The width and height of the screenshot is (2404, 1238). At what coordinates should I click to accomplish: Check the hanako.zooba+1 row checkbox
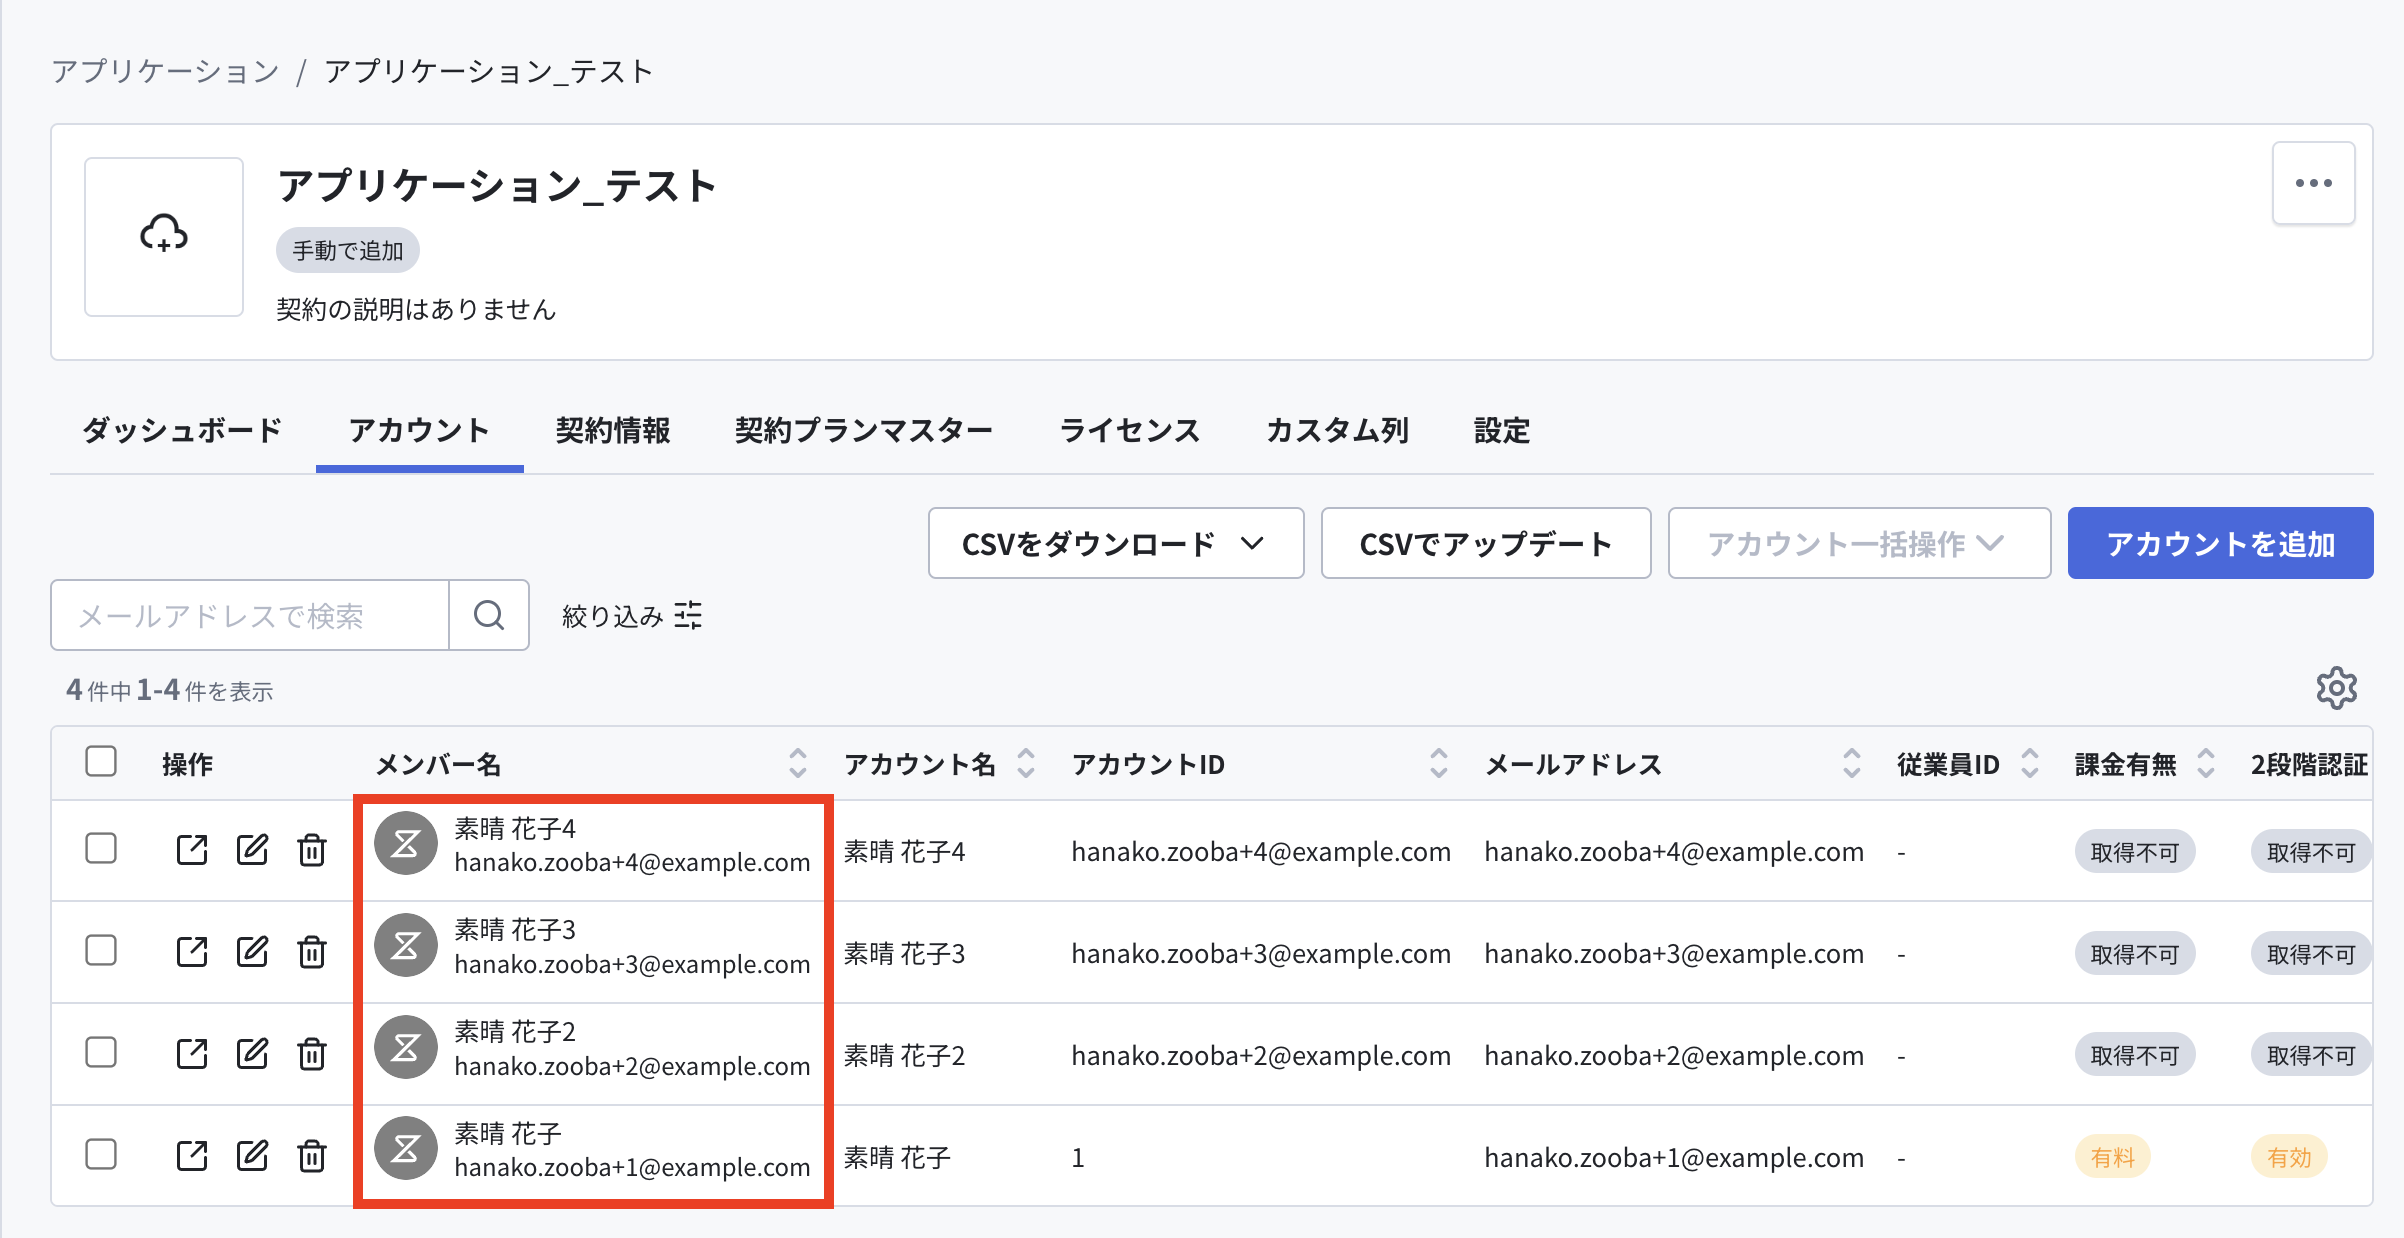click(x=101, y=1155)
